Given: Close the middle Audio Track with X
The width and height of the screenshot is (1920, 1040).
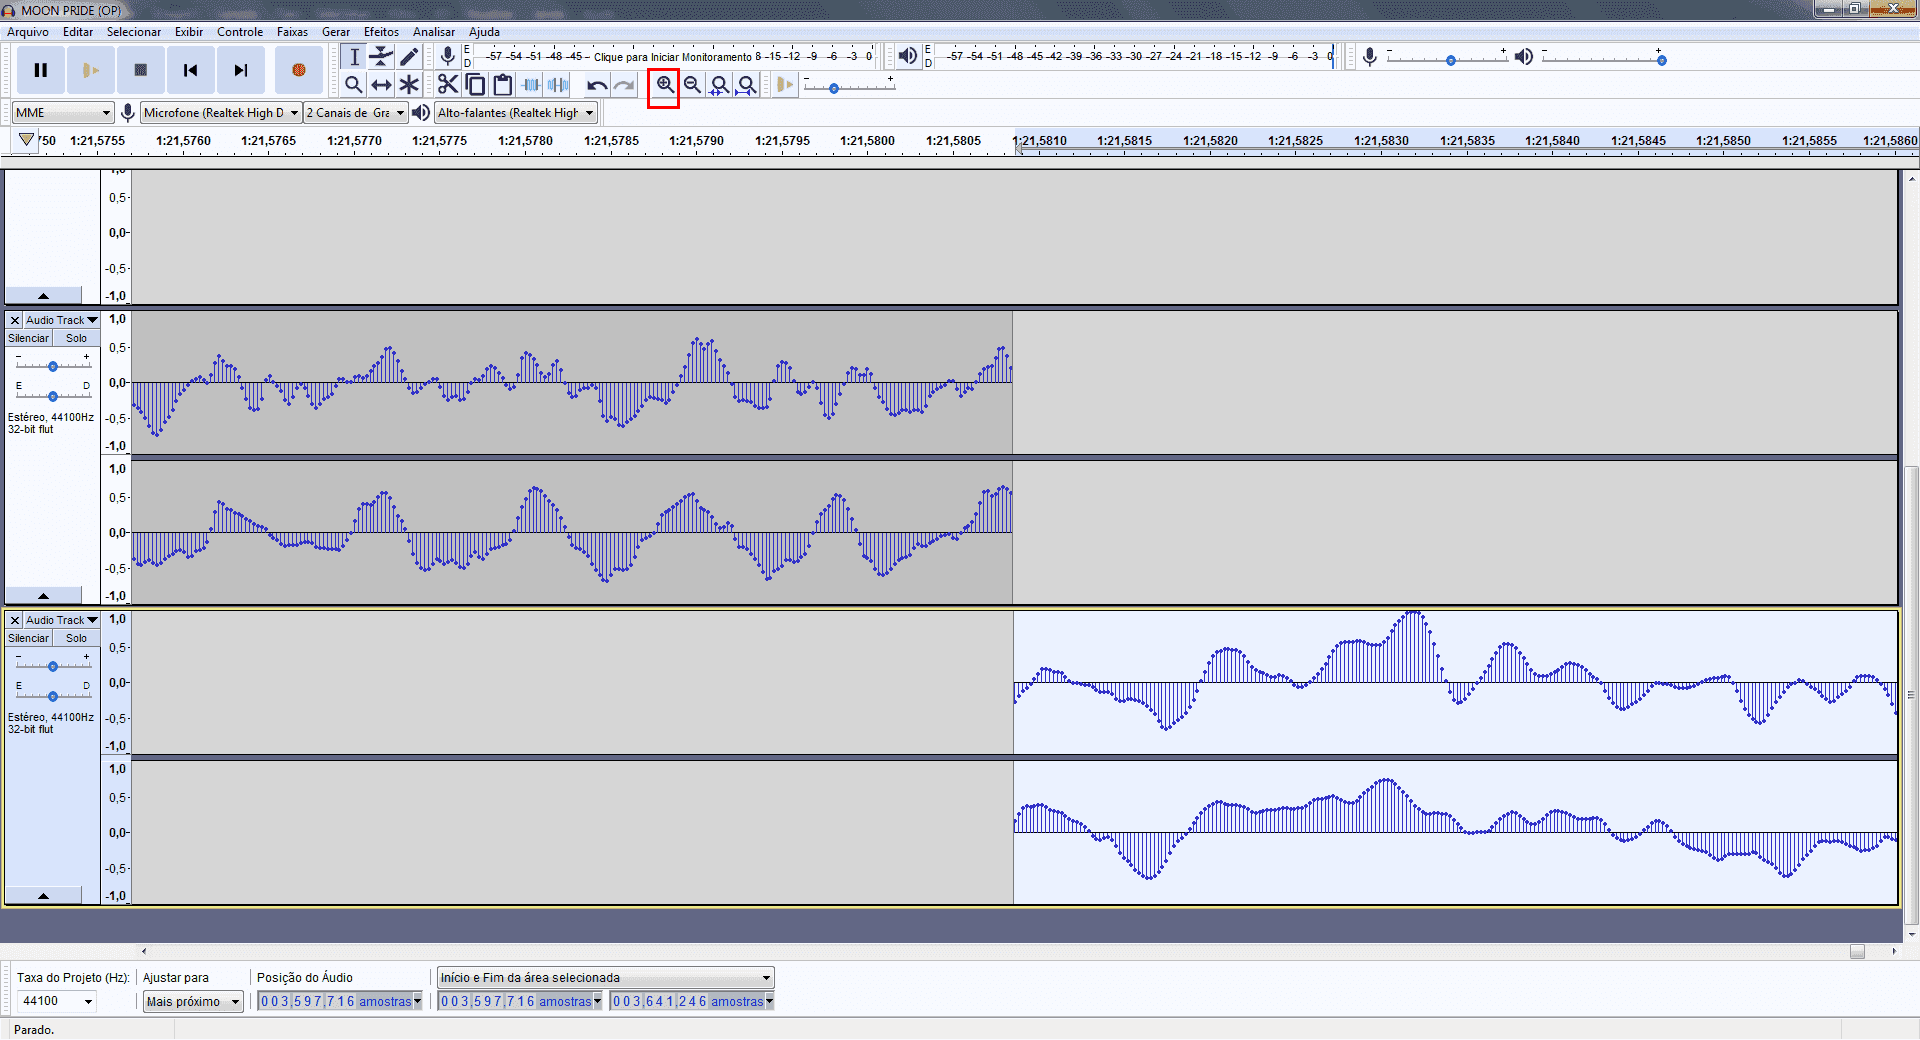Looking at the screenshot, I should click(x=15, y=320).
